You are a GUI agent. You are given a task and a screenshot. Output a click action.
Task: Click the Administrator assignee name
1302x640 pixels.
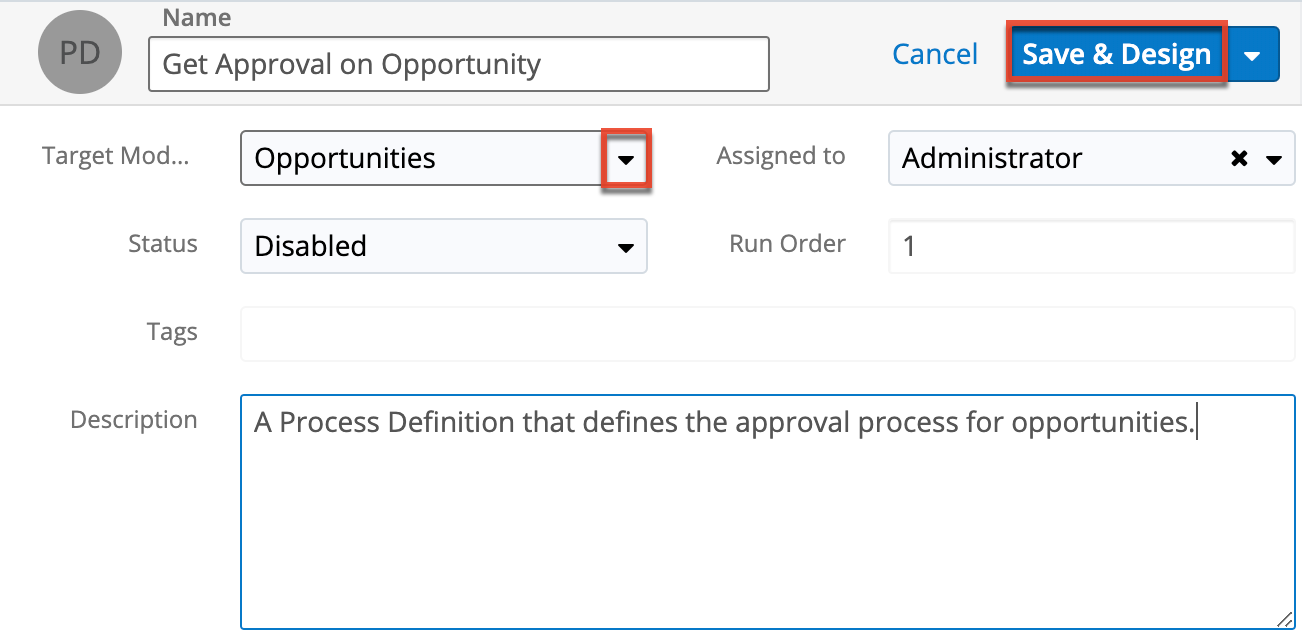pos(992,158)
